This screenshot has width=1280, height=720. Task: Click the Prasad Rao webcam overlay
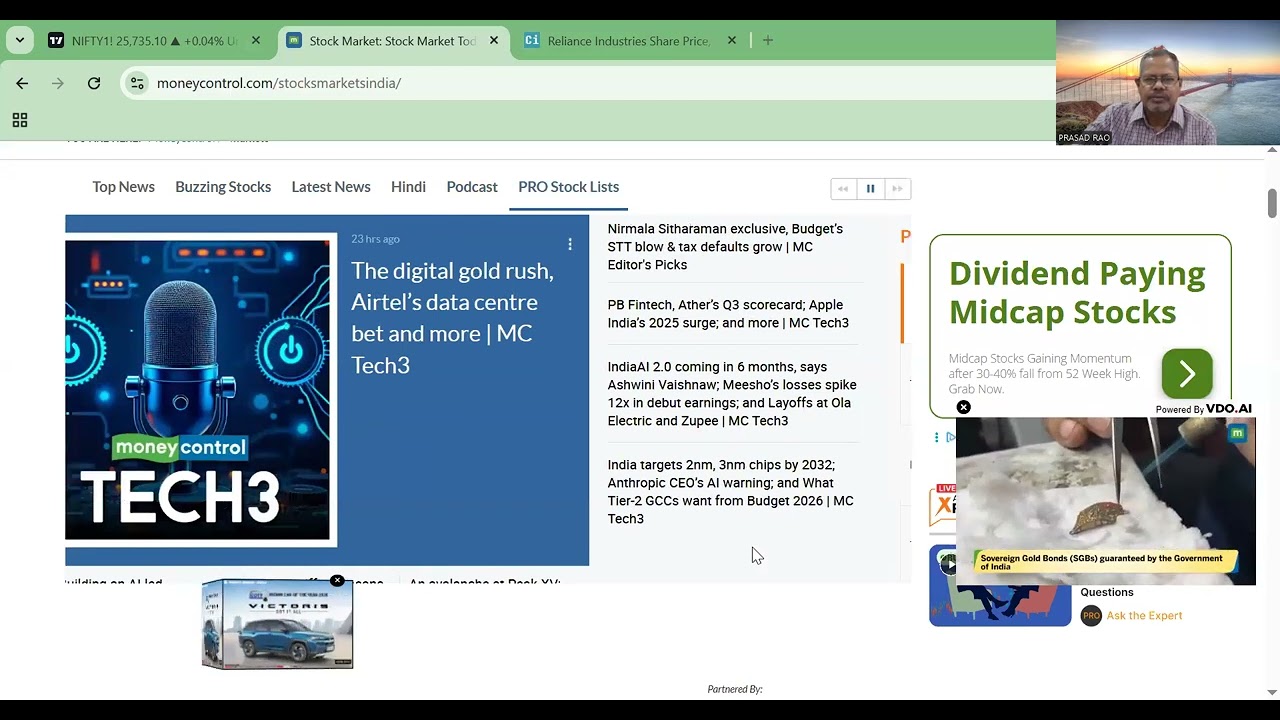point(1168,83)
